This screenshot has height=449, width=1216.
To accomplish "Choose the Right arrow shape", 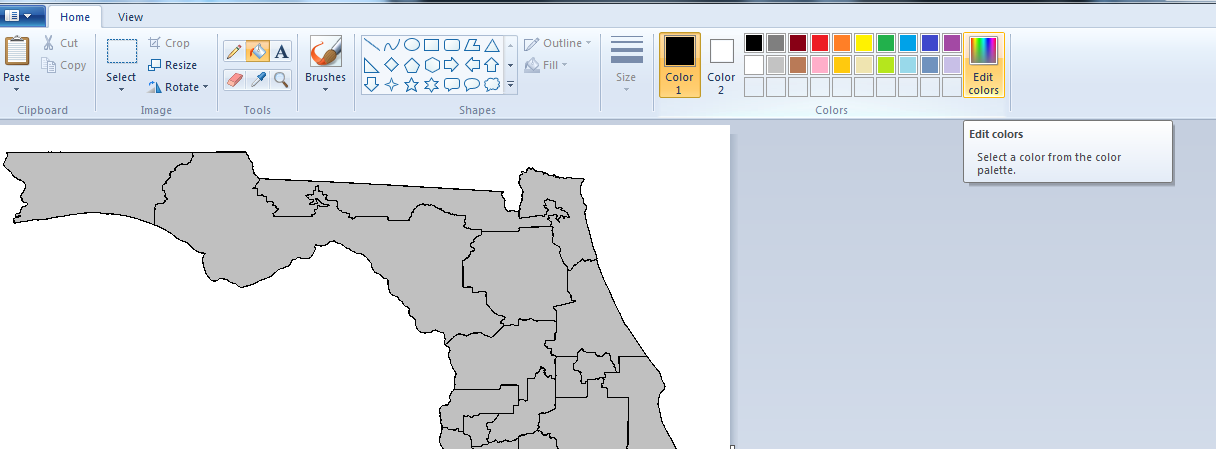I will 451,65.
